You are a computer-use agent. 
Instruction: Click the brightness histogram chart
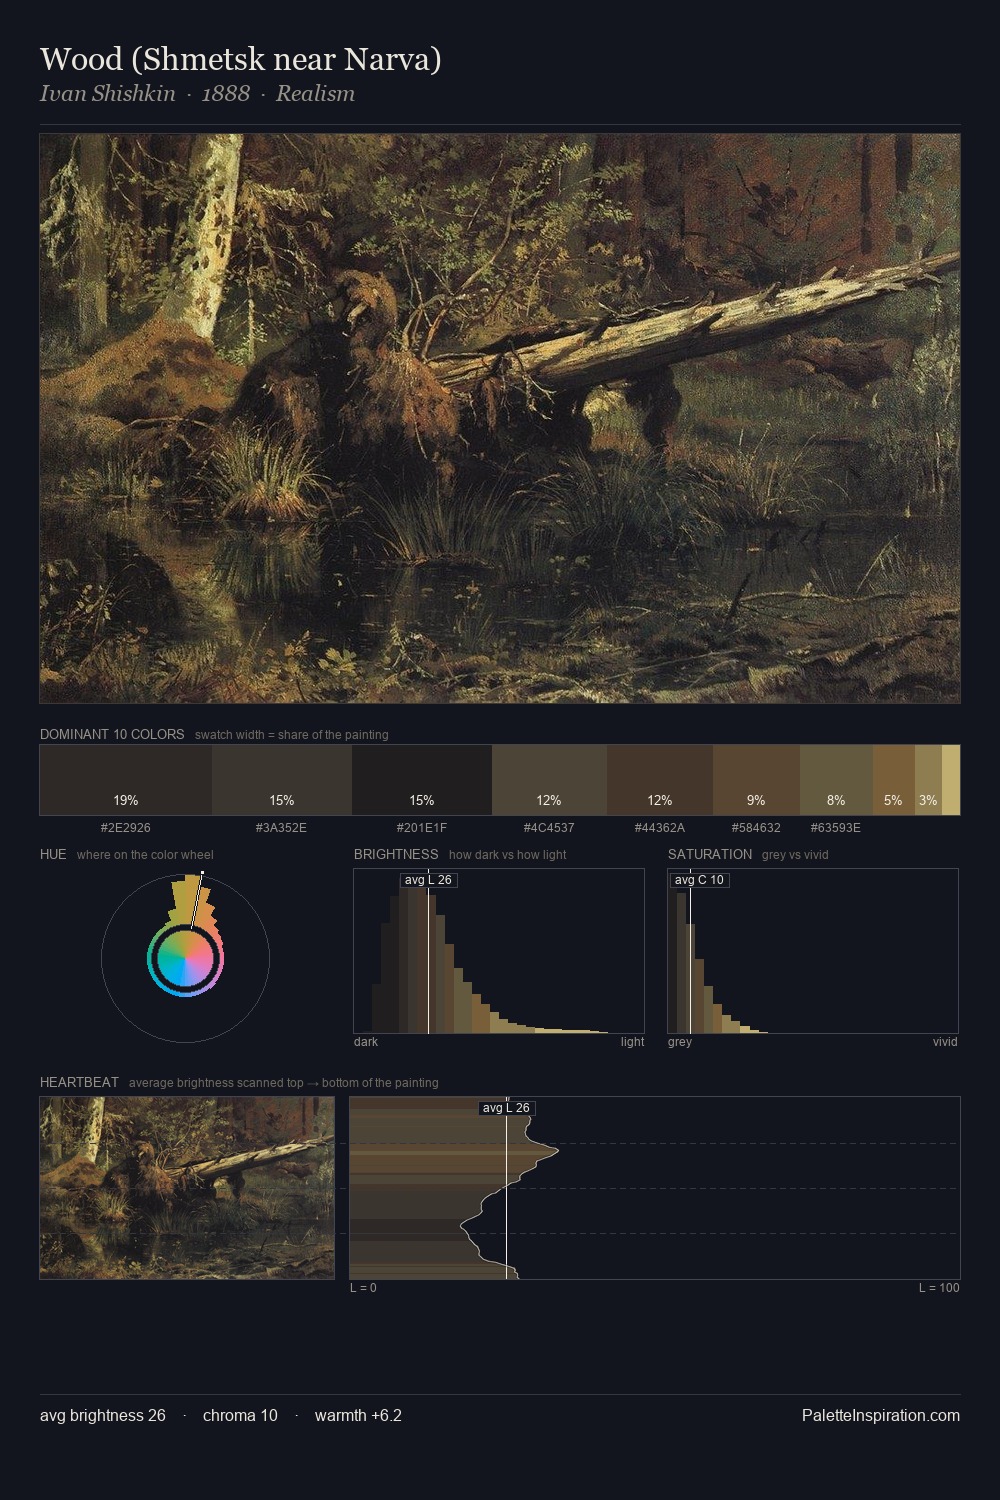click(499, 951)
